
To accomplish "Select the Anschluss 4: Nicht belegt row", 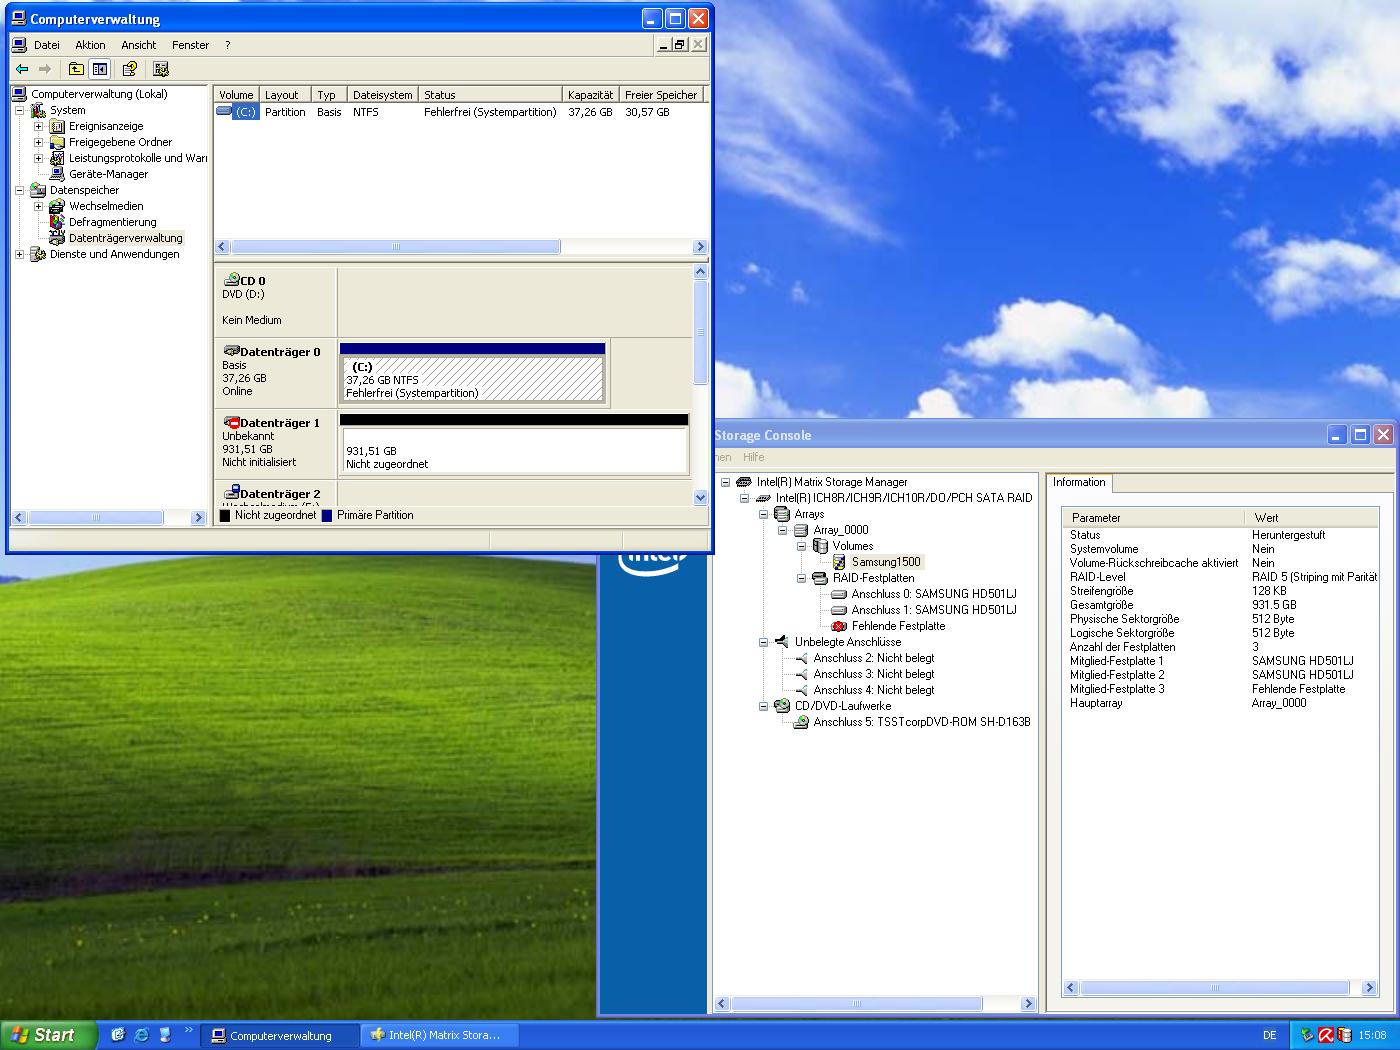I will [x=874, y=690].
